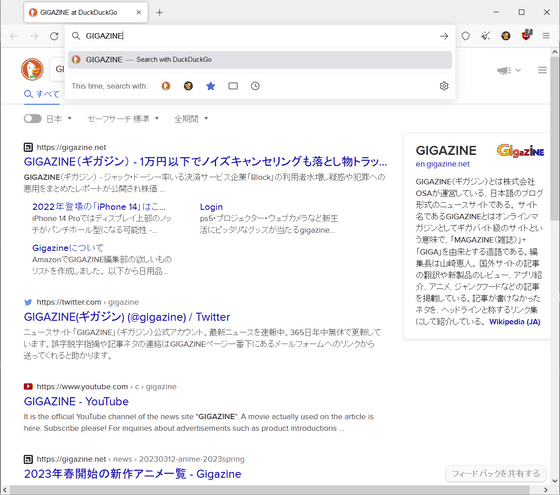This screenshot has height=495, width=560.
Task: Open the Login sublink
Action: [x=211, y=207]
